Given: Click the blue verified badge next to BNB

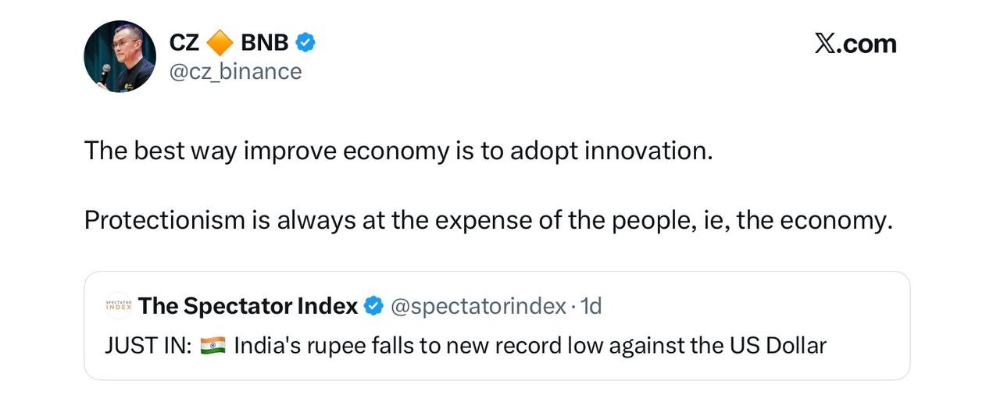Looking at the screenshot, I should tap(308, 43).
